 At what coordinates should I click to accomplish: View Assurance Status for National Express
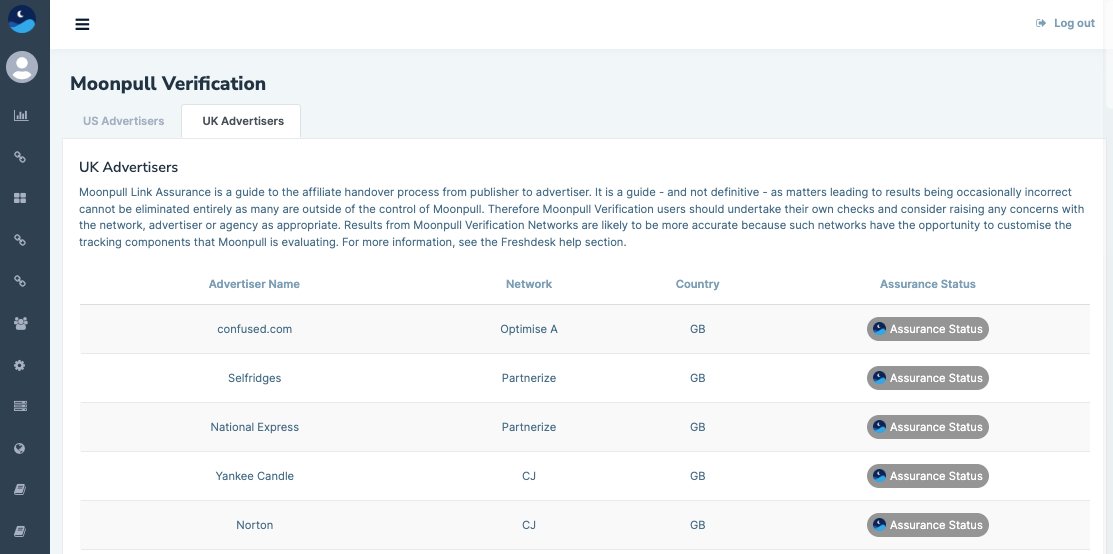click(x=927, y=427)
